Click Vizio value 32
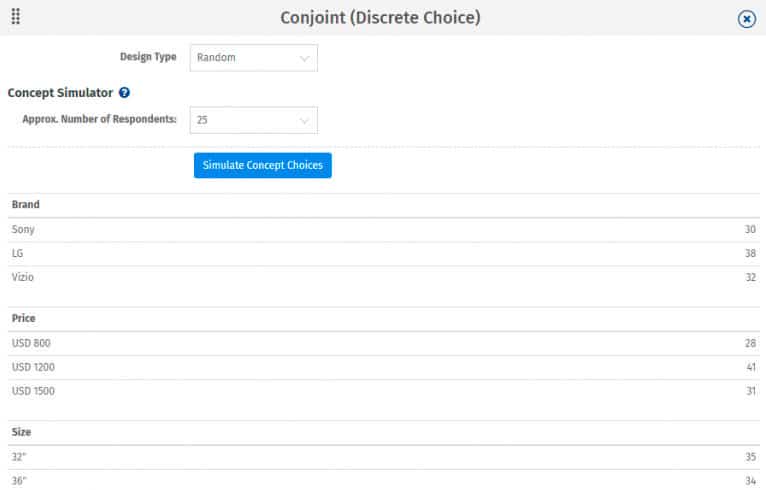The width and height of the screenshot is (766, 490). pos(750,277)
